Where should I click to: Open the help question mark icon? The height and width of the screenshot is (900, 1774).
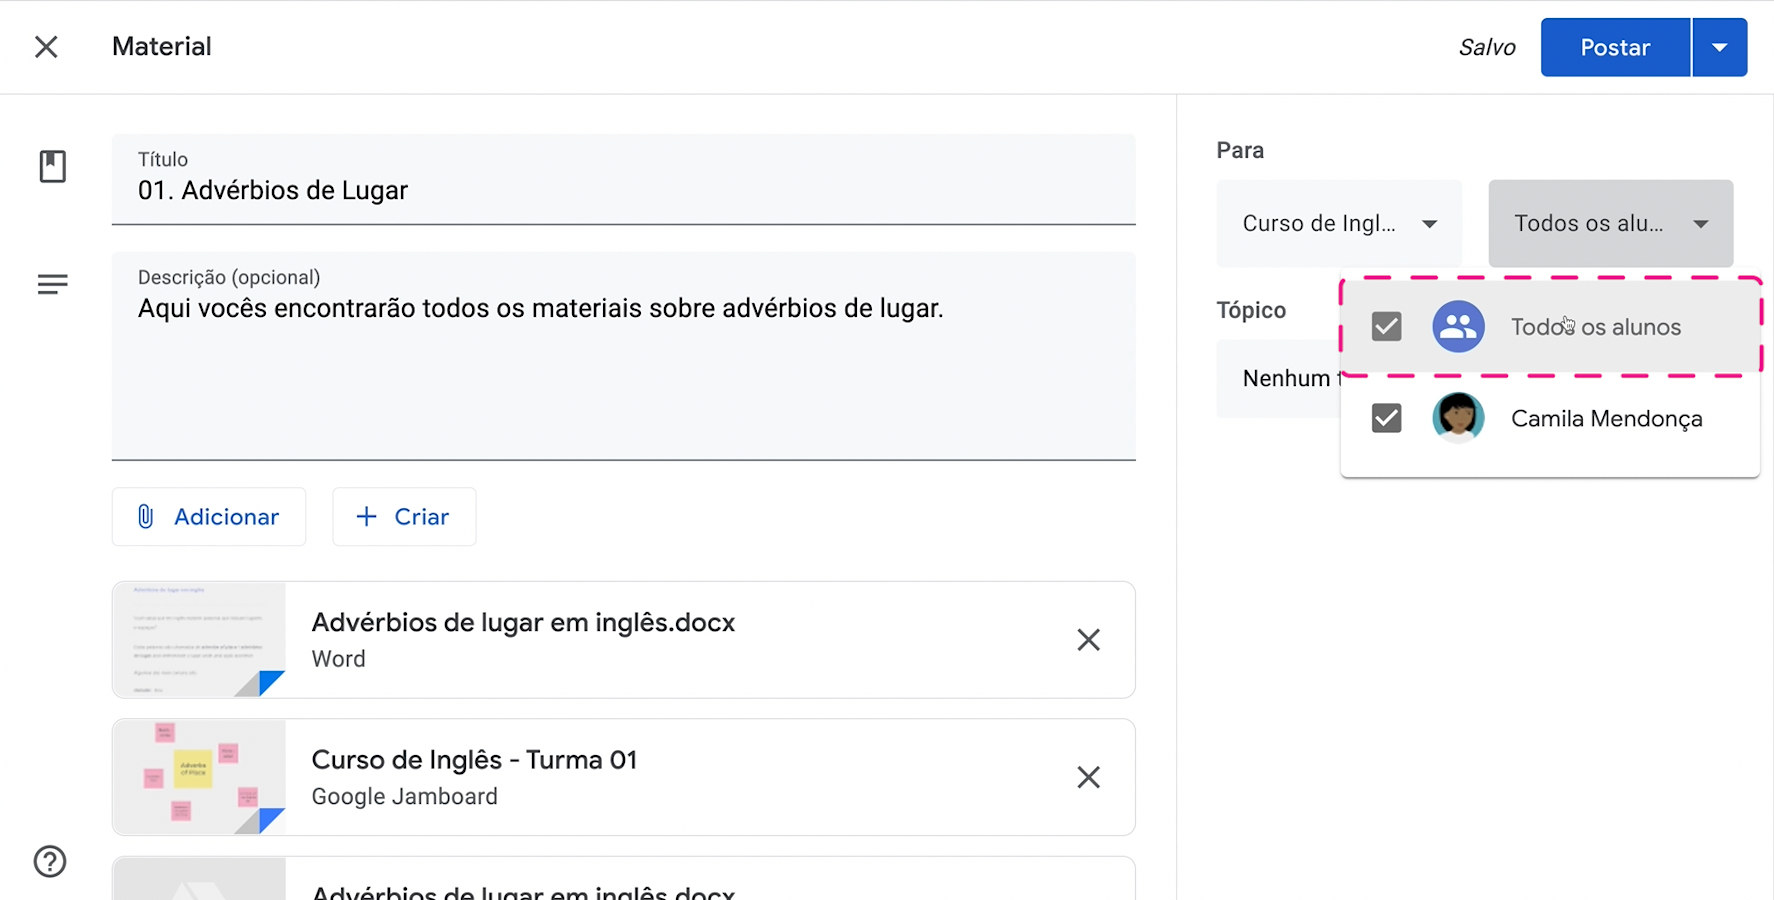50,861
